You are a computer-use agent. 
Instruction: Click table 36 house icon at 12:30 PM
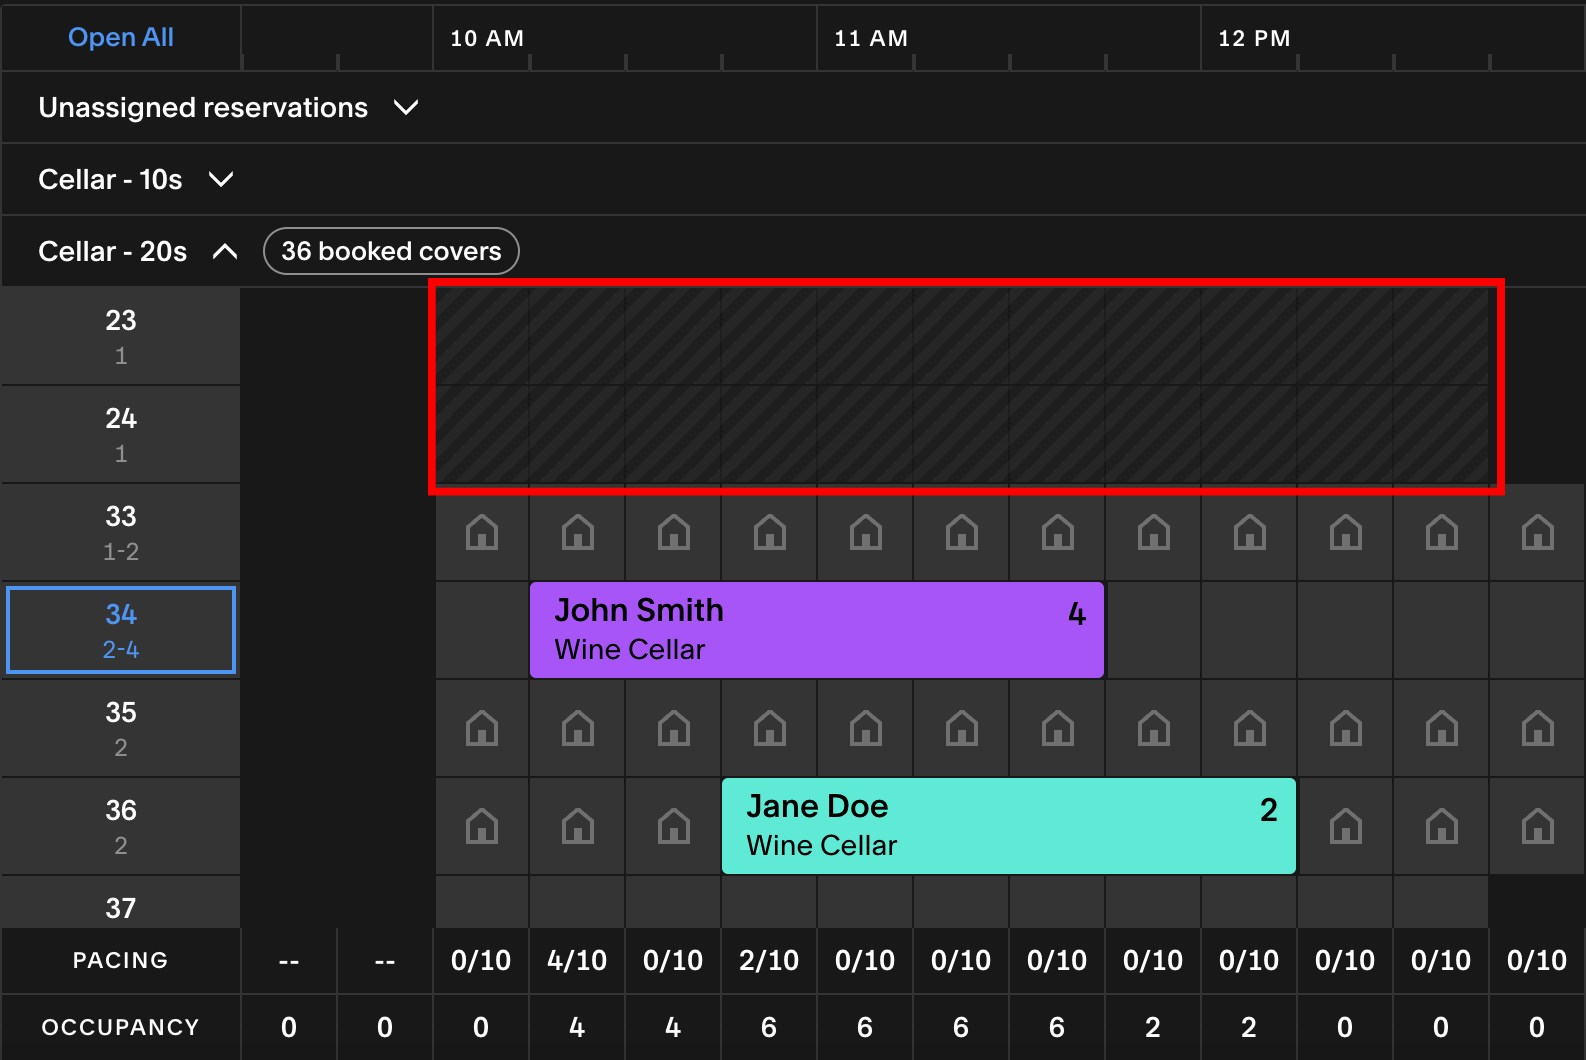(x=1442, y=826)
